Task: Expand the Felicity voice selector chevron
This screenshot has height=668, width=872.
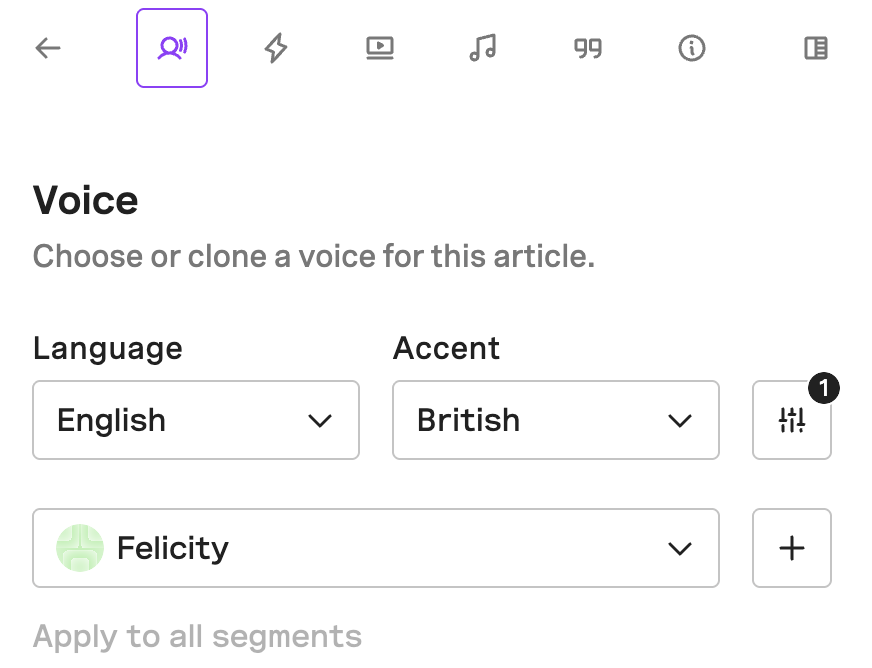Action: tap(680, 548)
